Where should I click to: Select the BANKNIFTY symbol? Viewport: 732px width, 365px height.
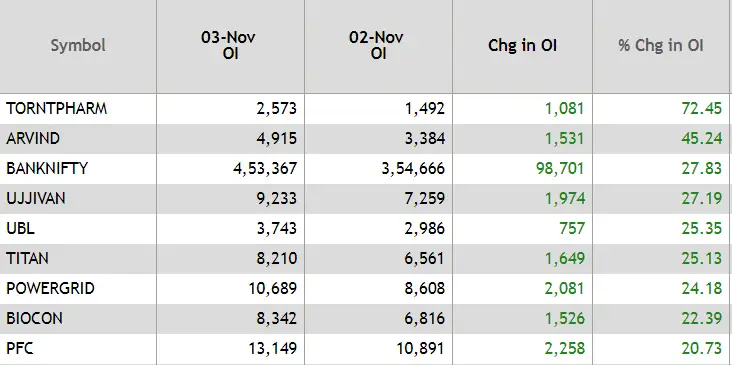pos(47,168)
